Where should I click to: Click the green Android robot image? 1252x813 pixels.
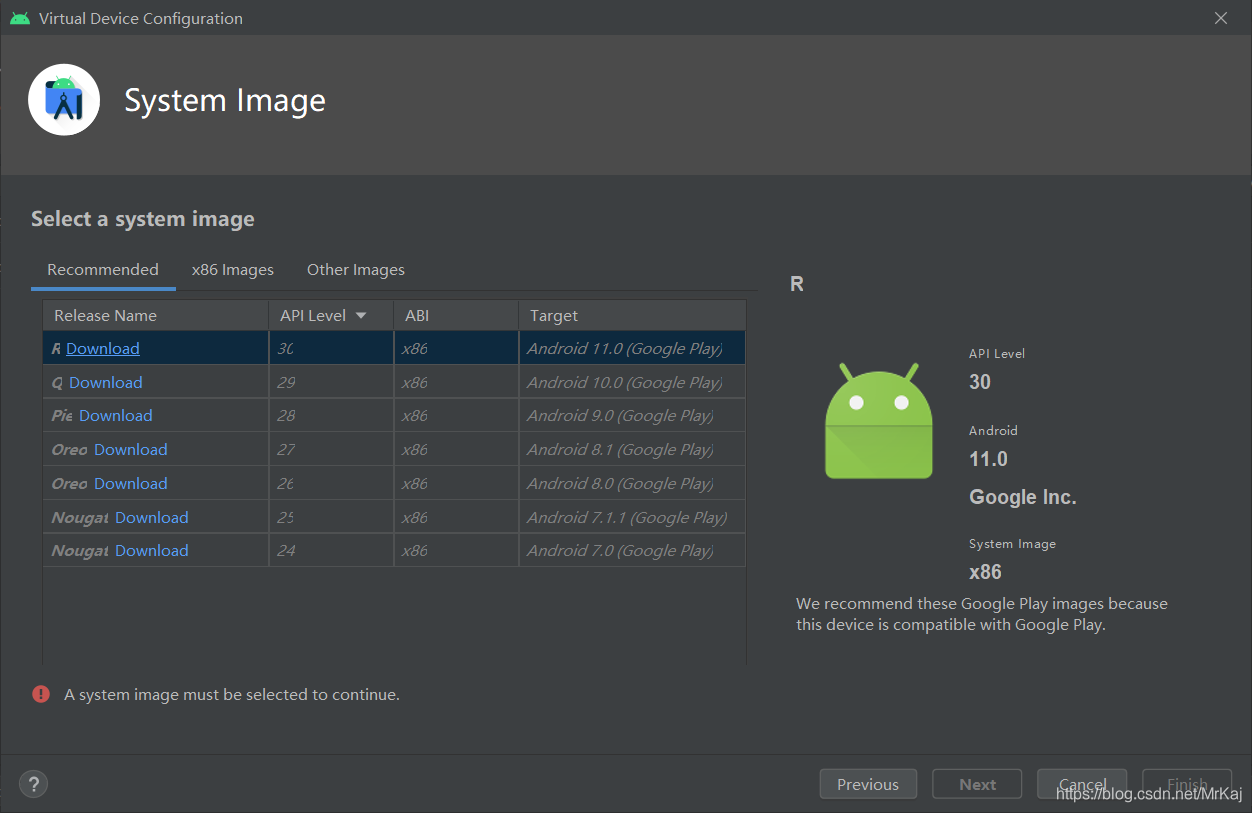[x=878, y=422]
